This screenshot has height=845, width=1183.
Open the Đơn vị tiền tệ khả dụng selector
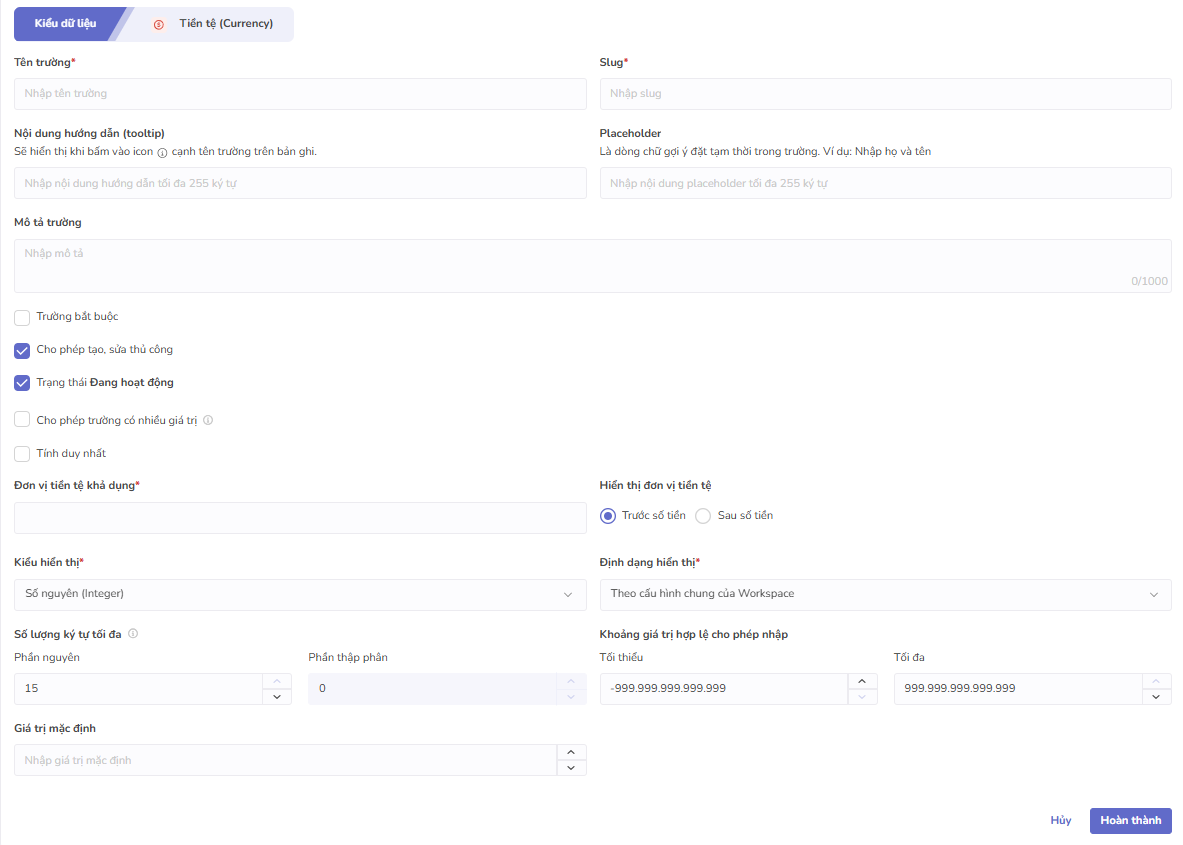tap(300, 518)
